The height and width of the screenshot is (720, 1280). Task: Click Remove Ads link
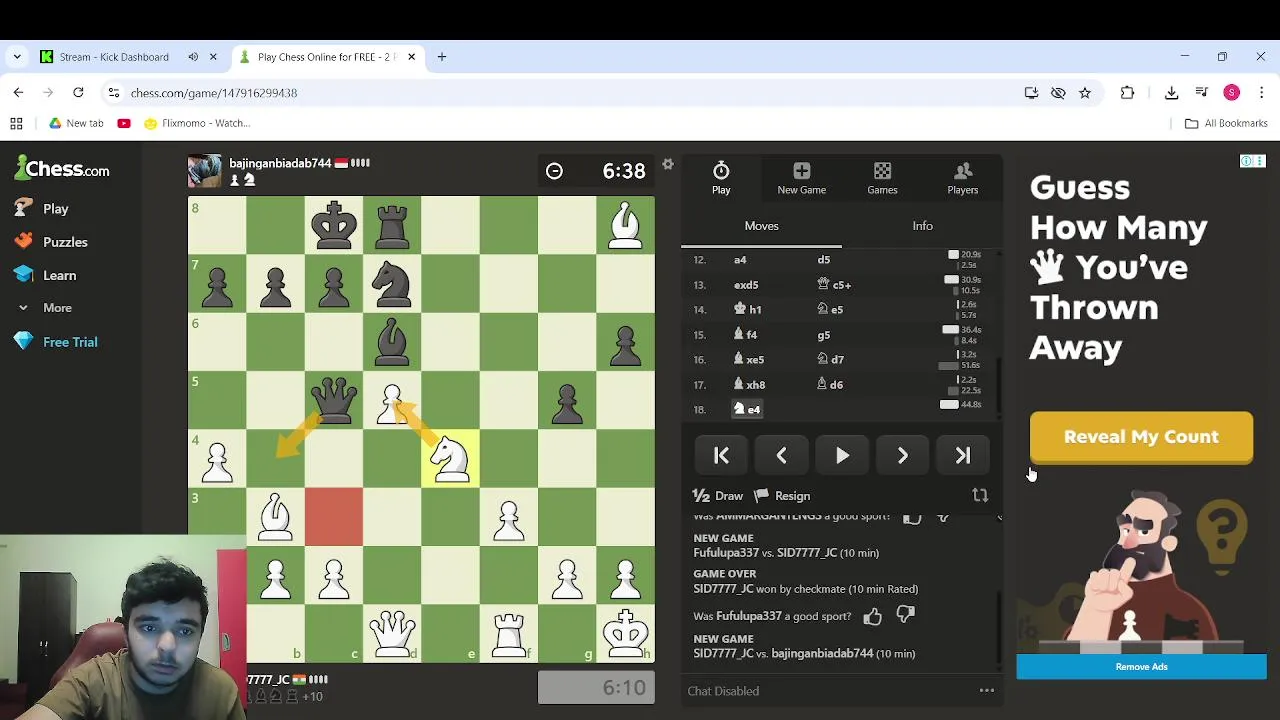[x=1141, y=667]
